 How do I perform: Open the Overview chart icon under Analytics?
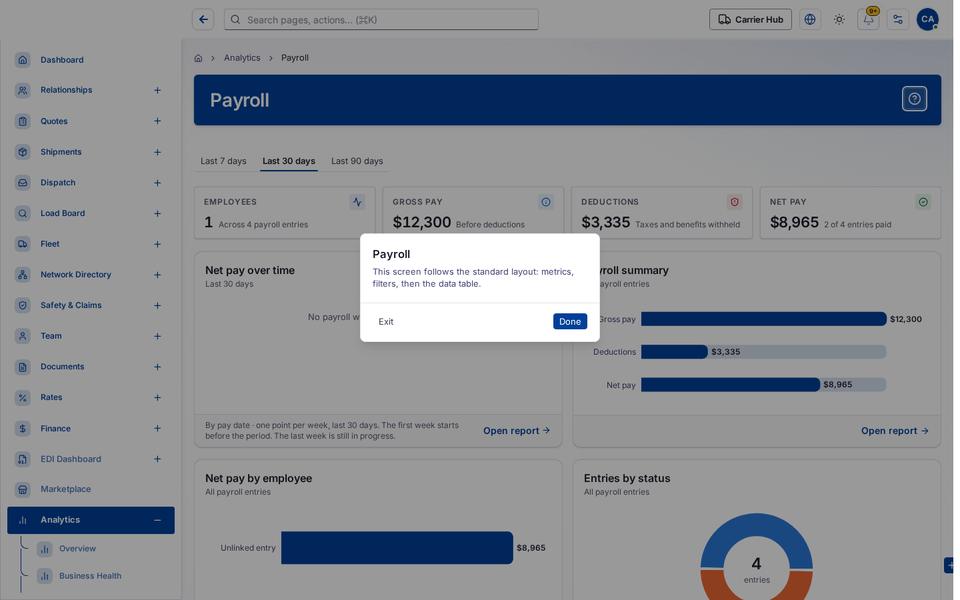tap(45, 549)
